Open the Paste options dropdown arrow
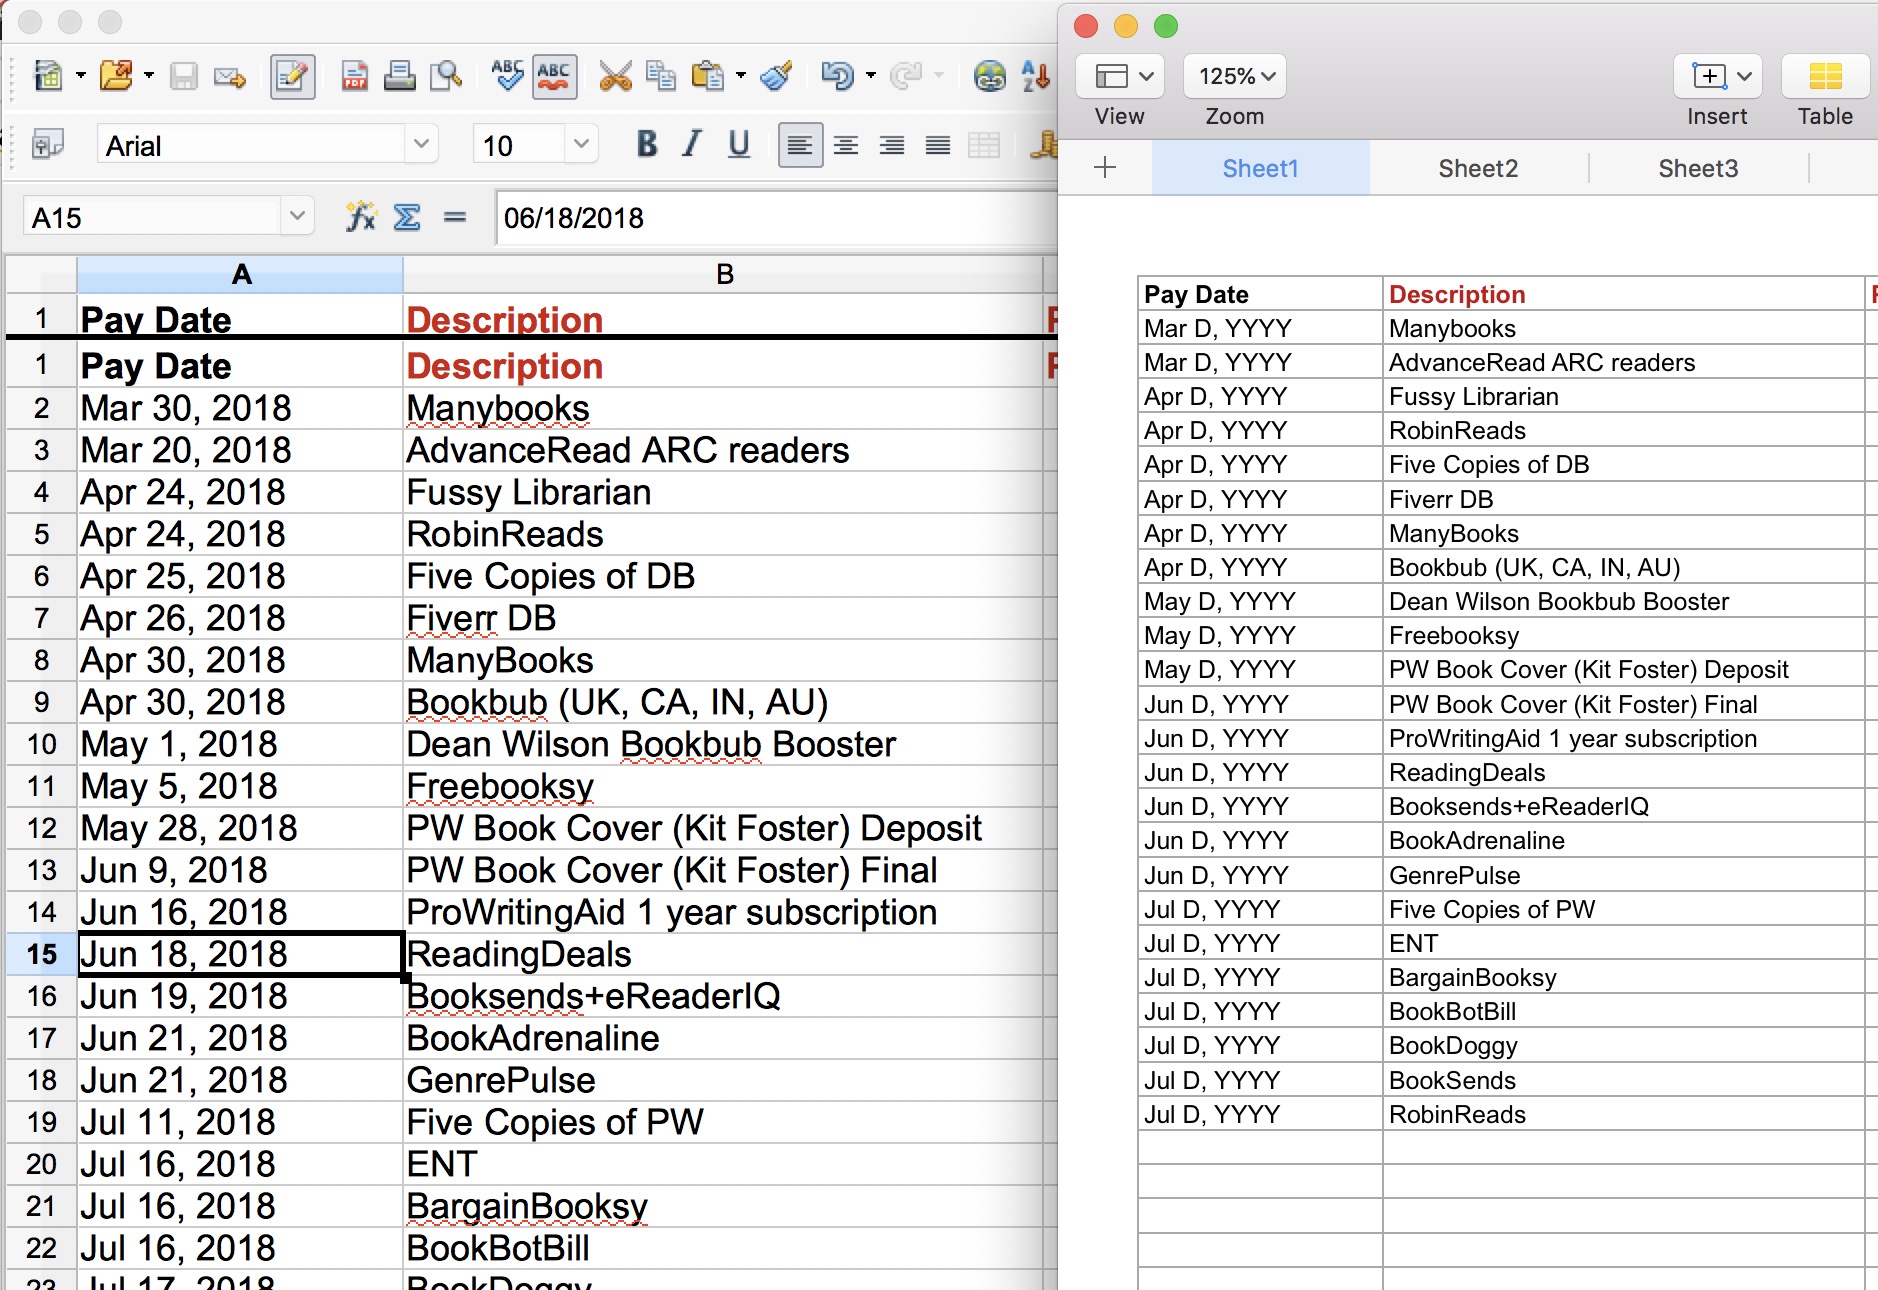The width and height of the screenshot is (1878, 1290). tap(741, 75)
